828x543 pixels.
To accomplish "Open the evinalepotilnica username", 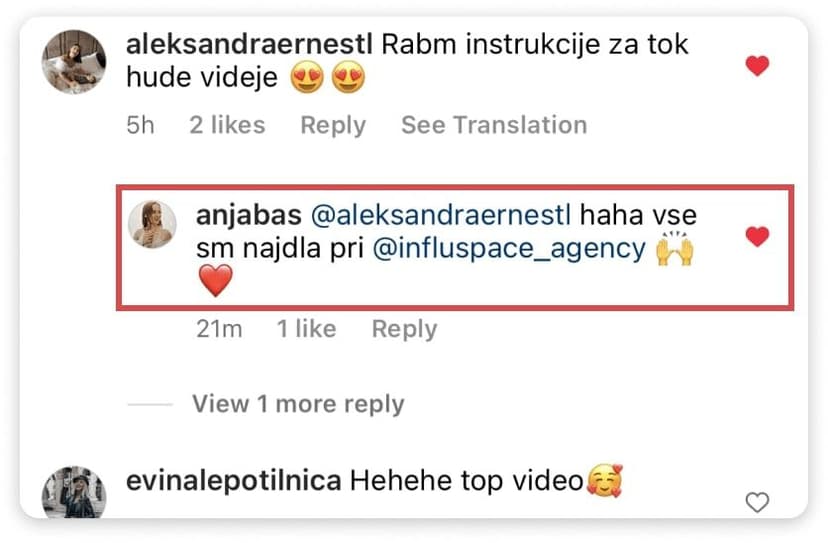I will (233, 481).
